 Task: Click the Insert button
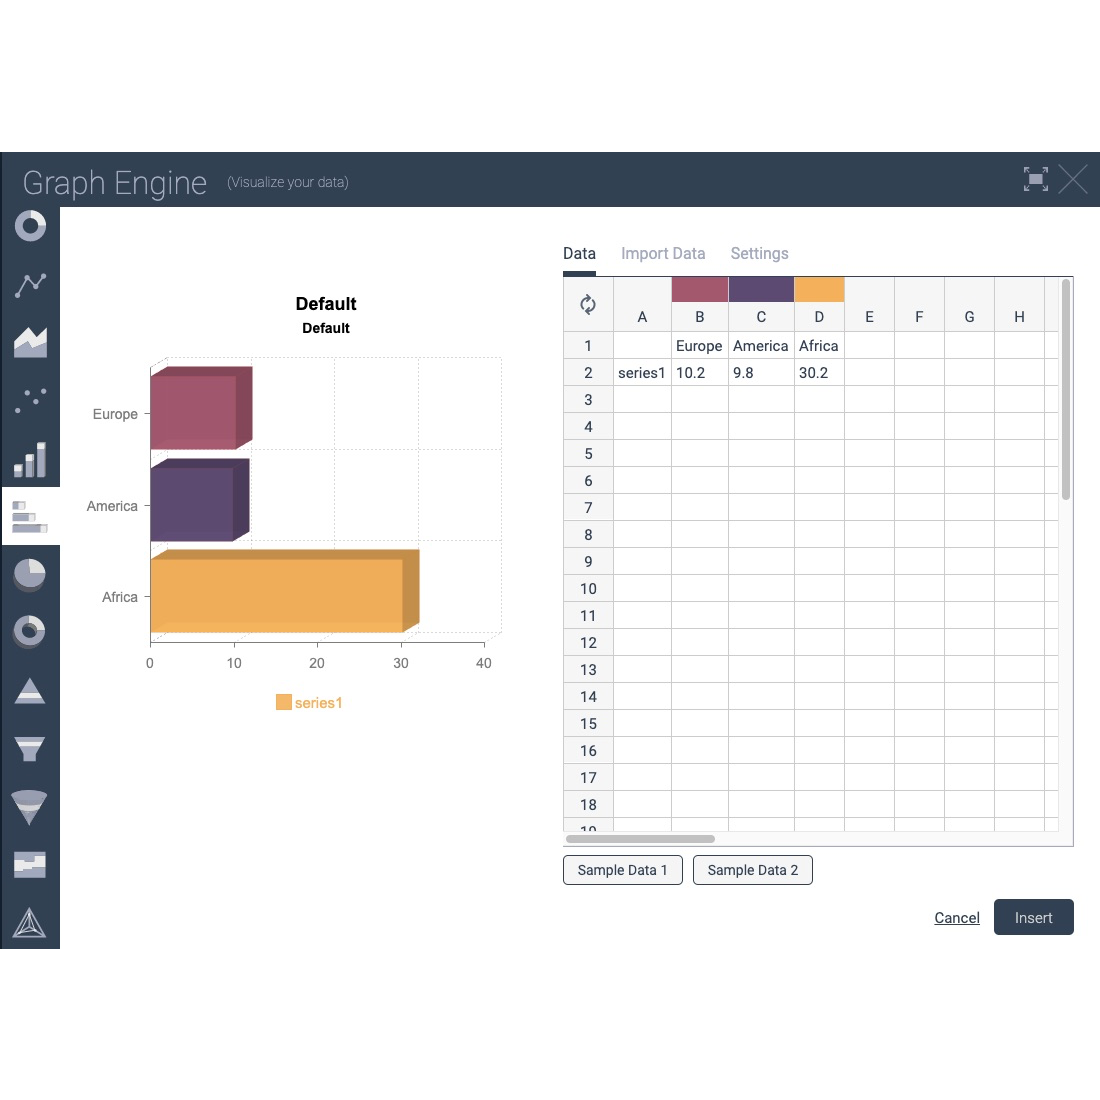tap(1034, 917)
